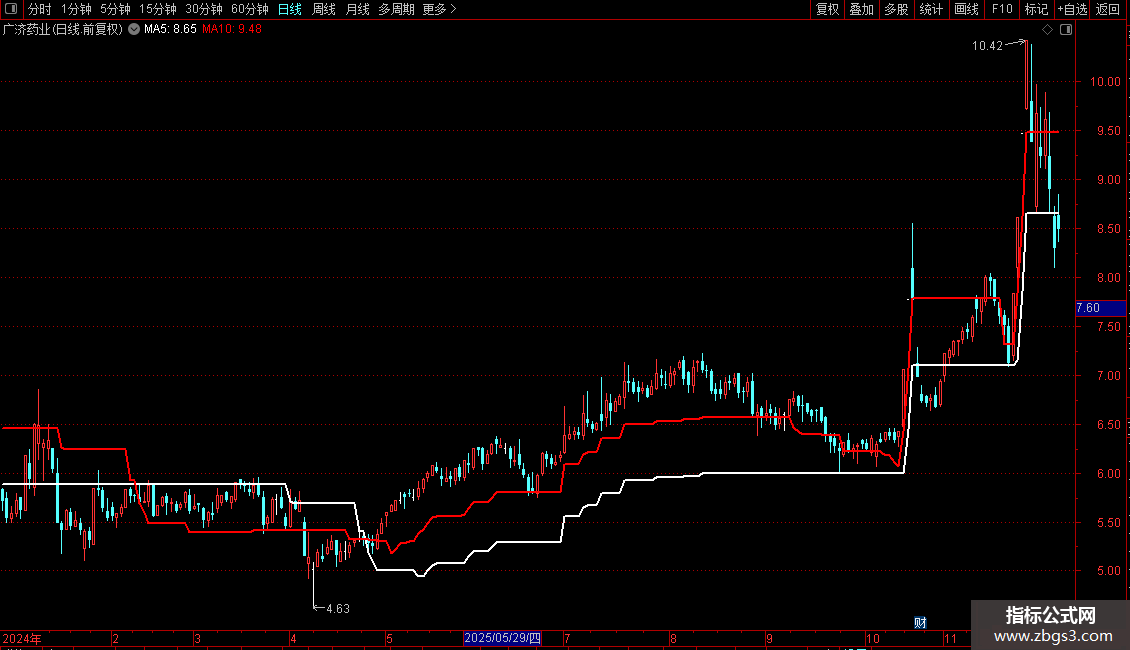Click the 广济药业(日线.前复权) chart title

click(x=63, y=30)
